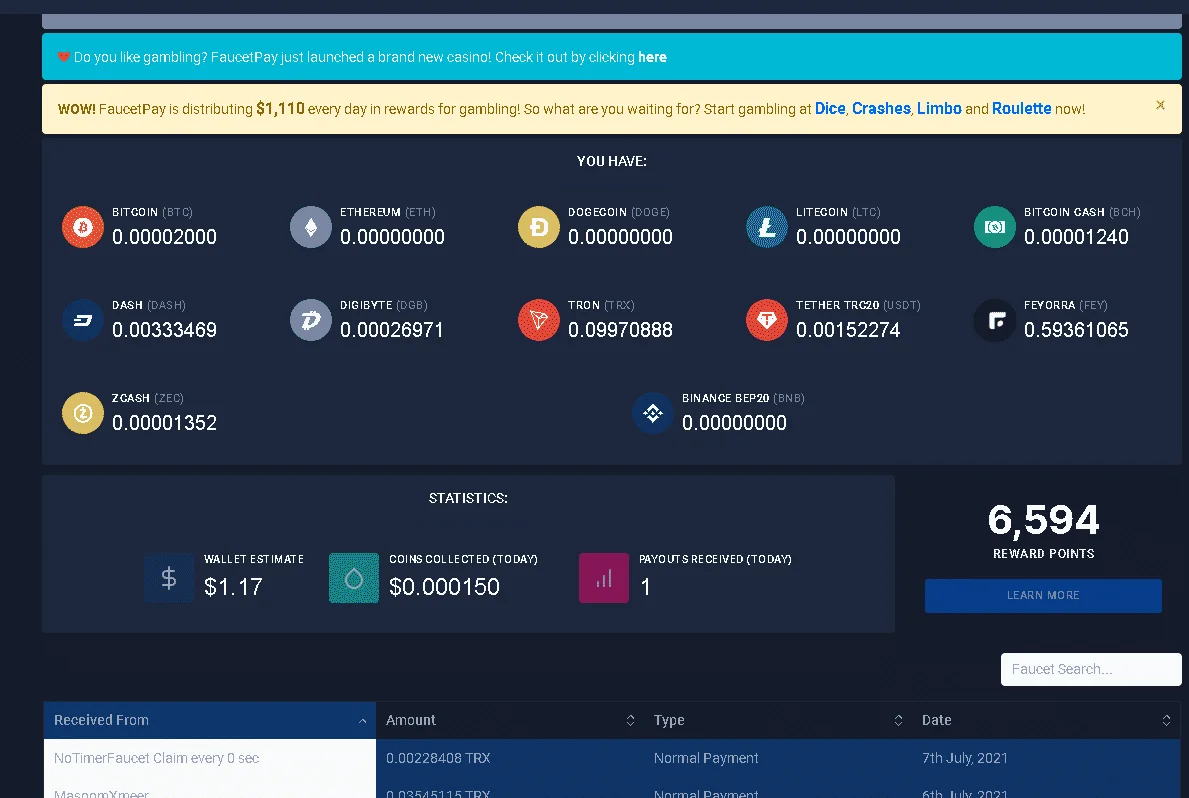Click the 6,594 reward points value
The width and height of the screenshot is (1189, 798).
(x=1043, y=520)
